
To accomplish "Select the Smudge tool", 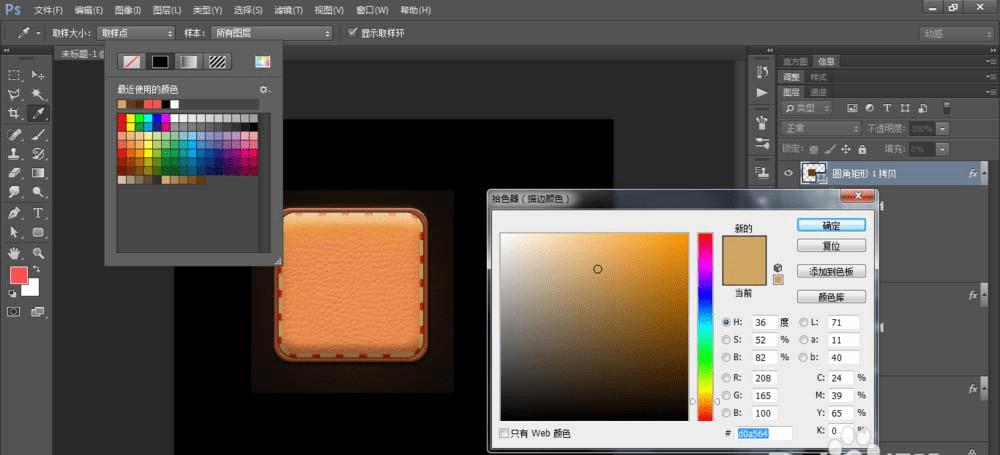I will [13, 191].
